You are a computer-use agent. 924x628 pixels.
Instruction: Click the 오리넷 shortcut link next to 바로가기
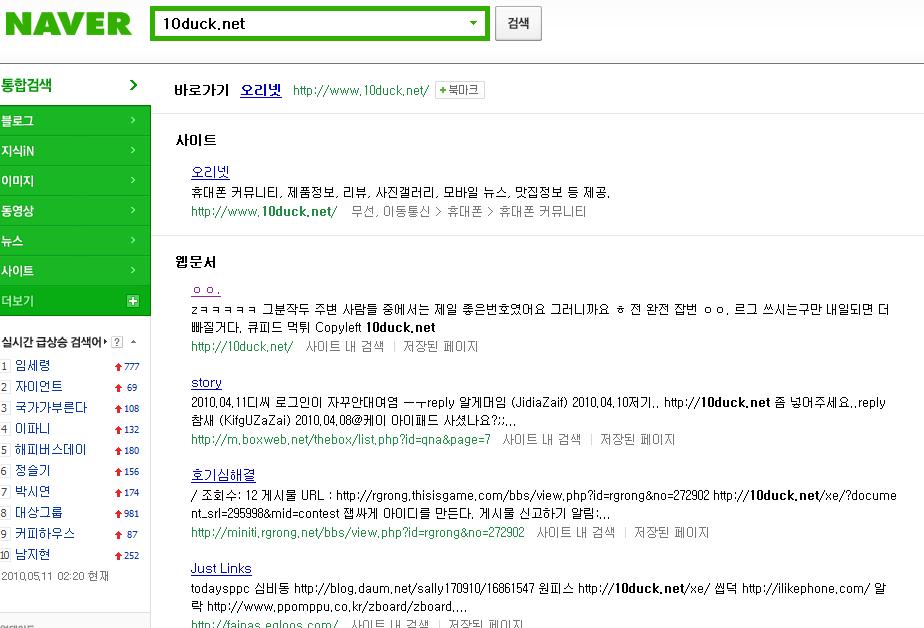point(260,90)
